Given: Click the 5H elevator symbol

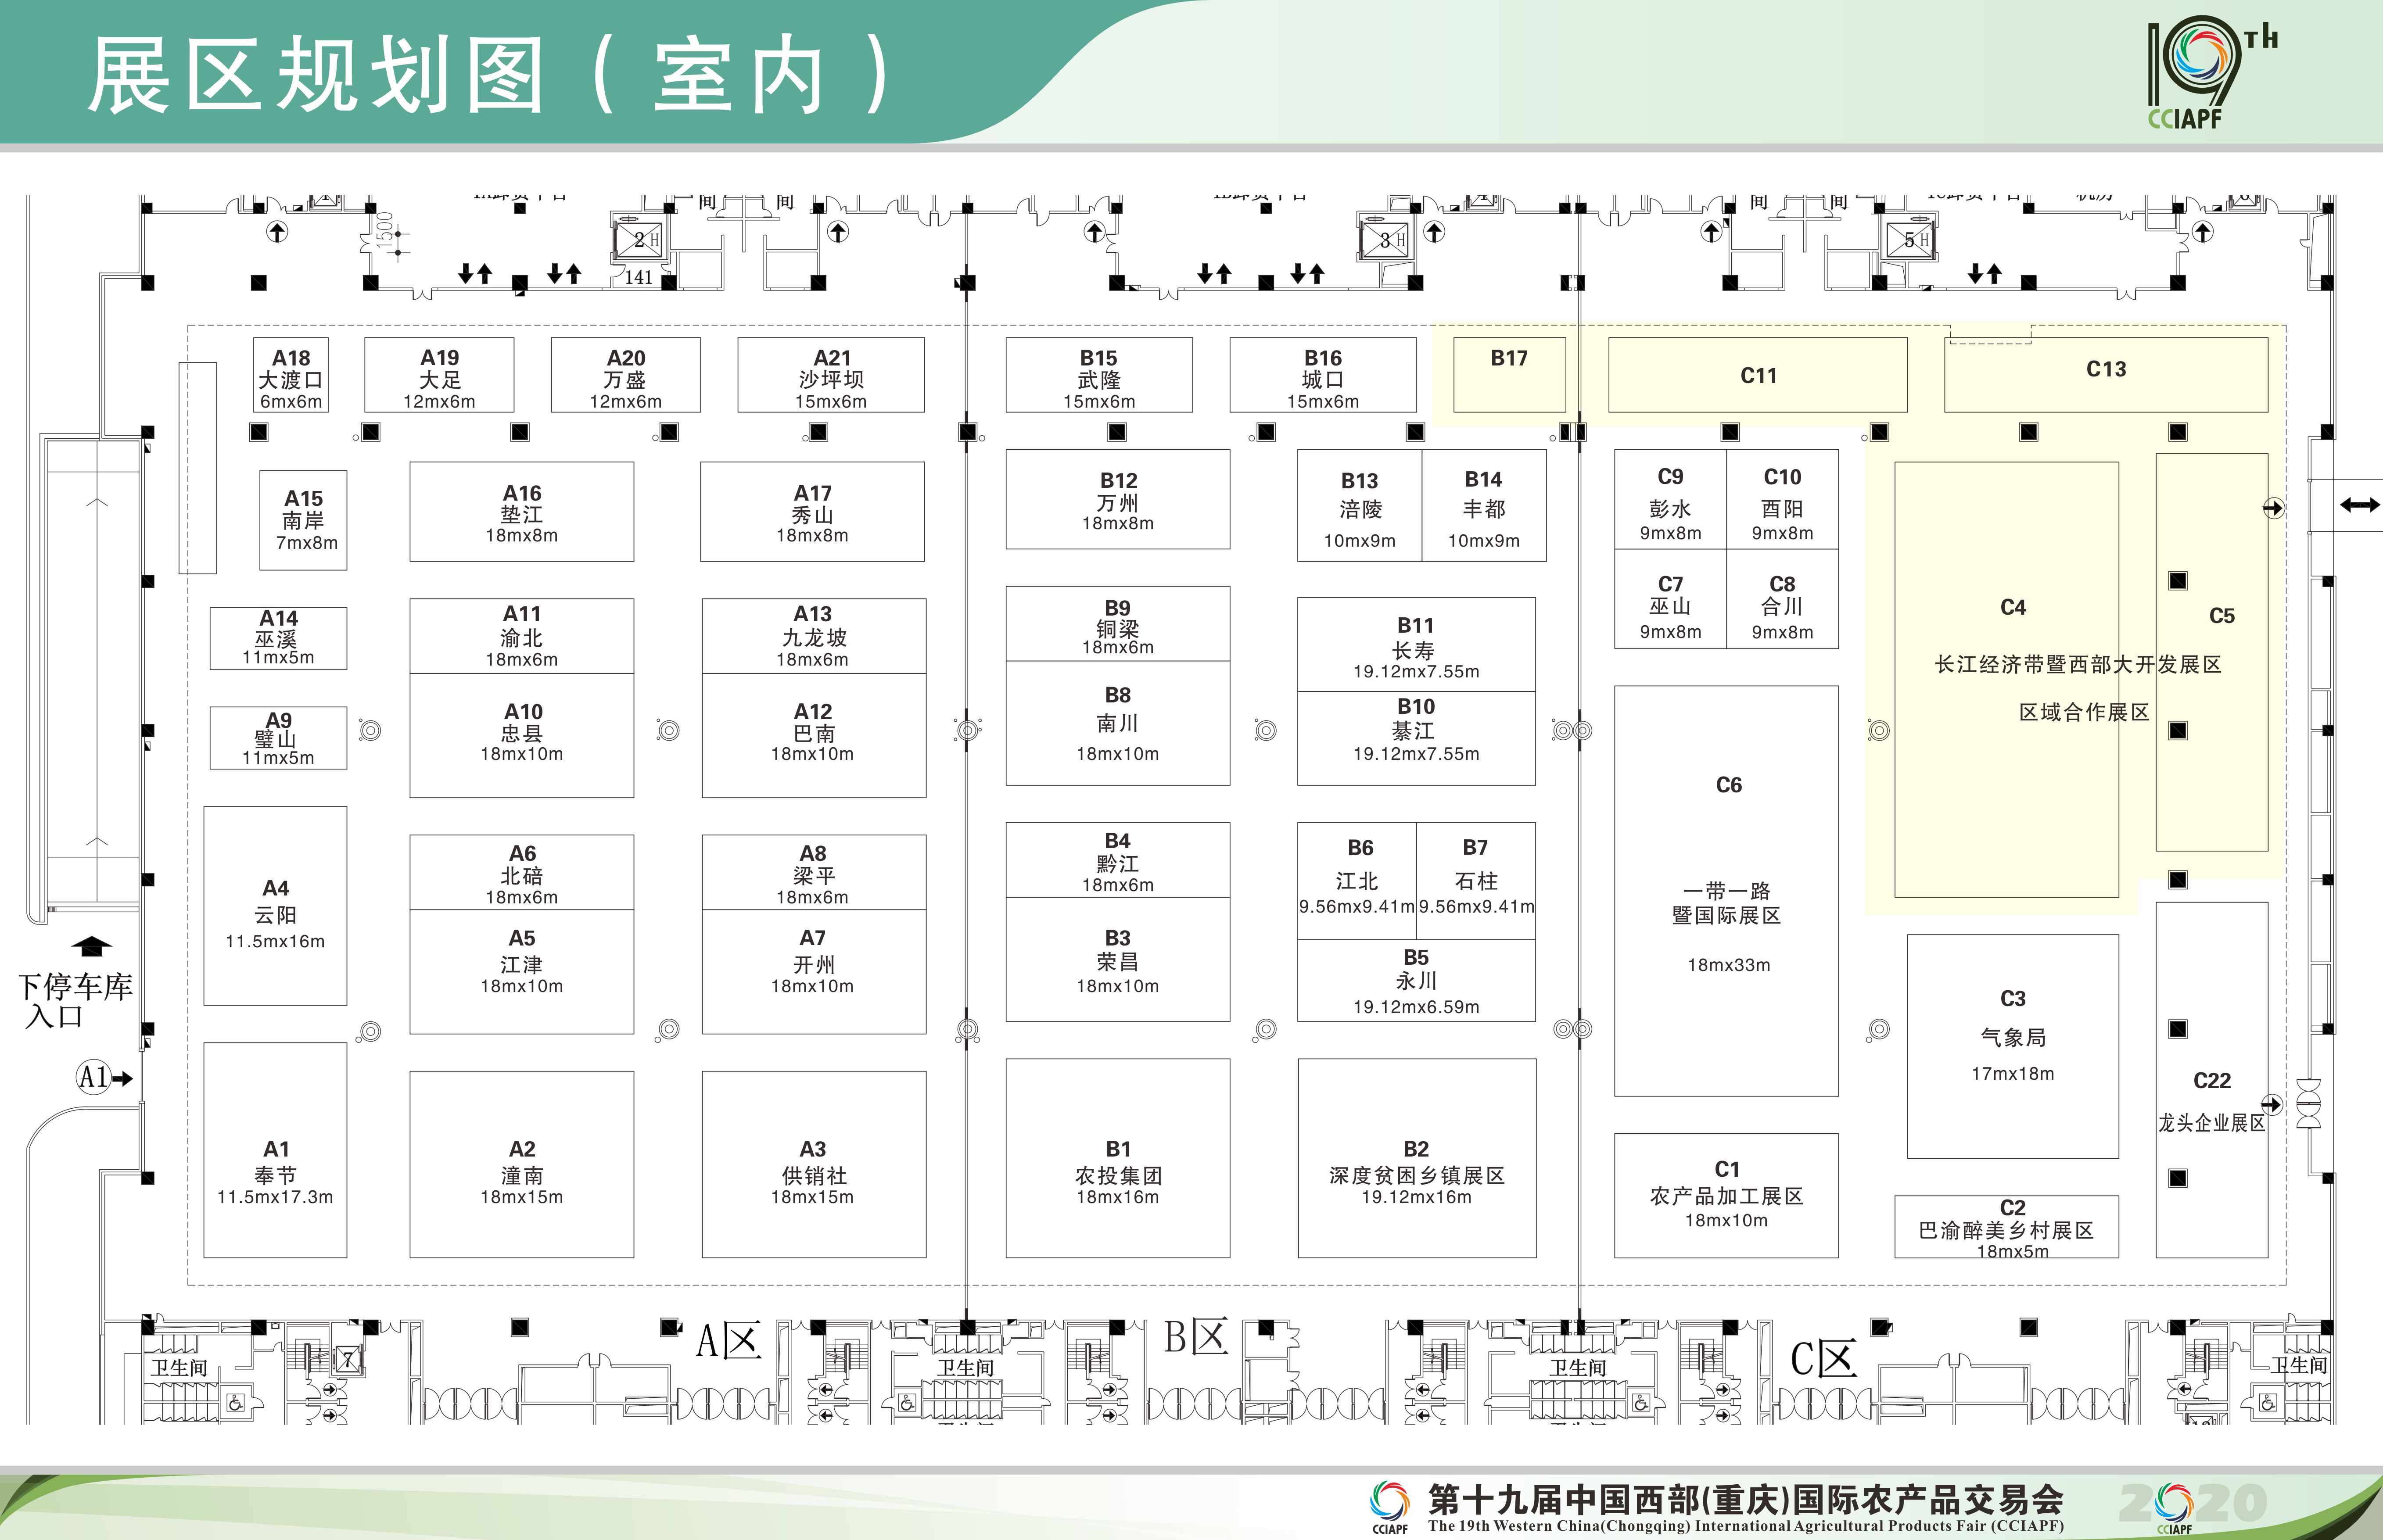Looking at the screenshot, I should click(x=1909, y=240).
